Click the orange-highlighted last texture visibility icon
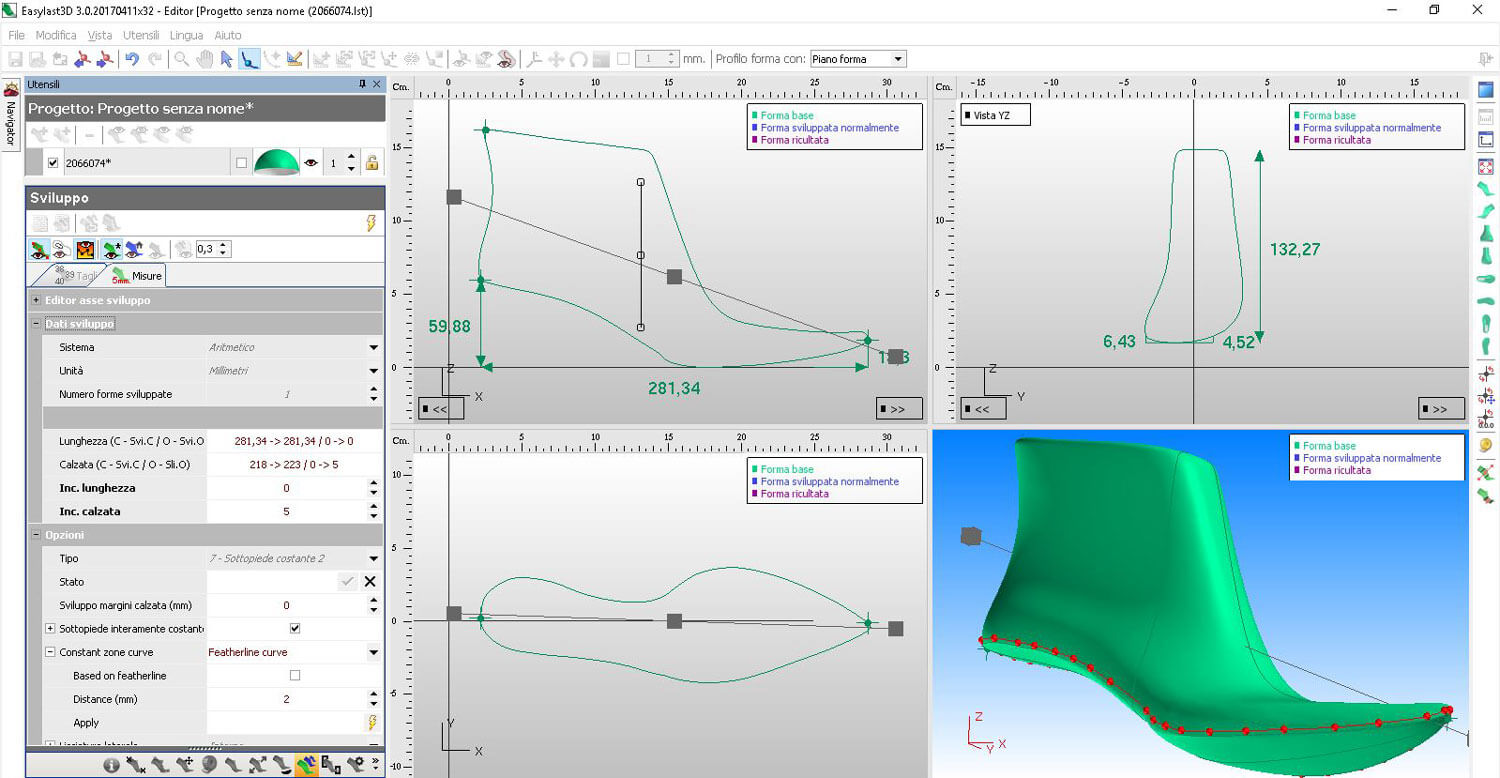This screenshot has width=1500, height=778. point(84,250)
